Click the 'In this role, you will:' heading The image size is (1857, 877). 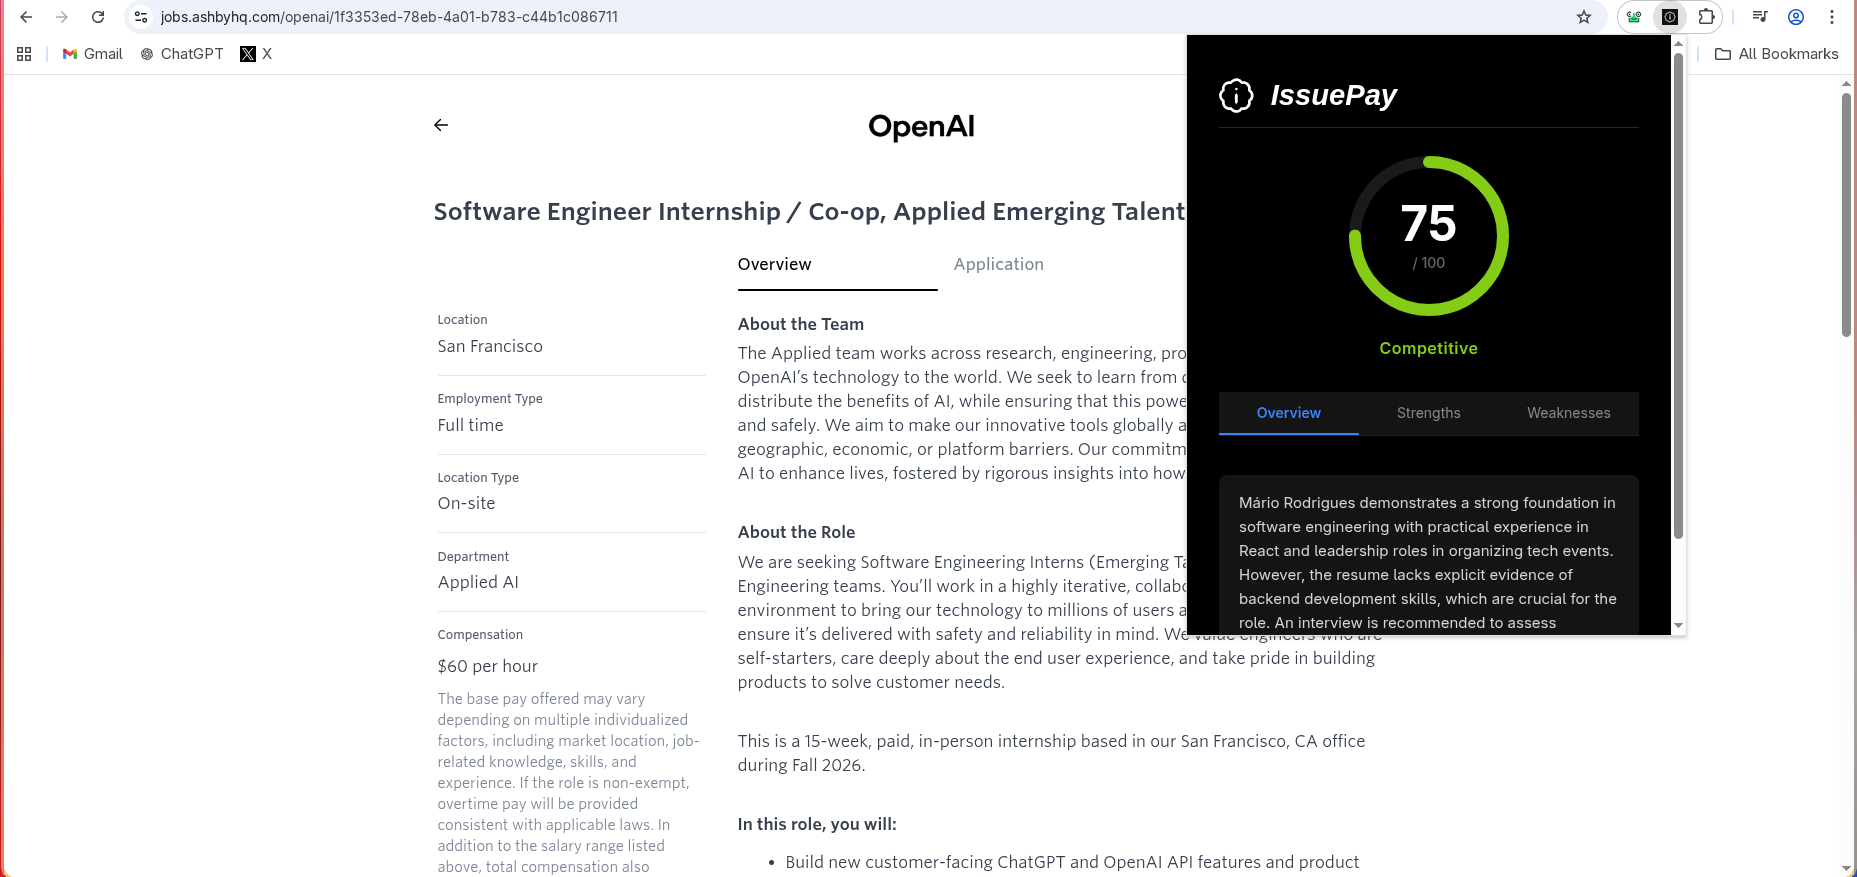tap(817, 824)
